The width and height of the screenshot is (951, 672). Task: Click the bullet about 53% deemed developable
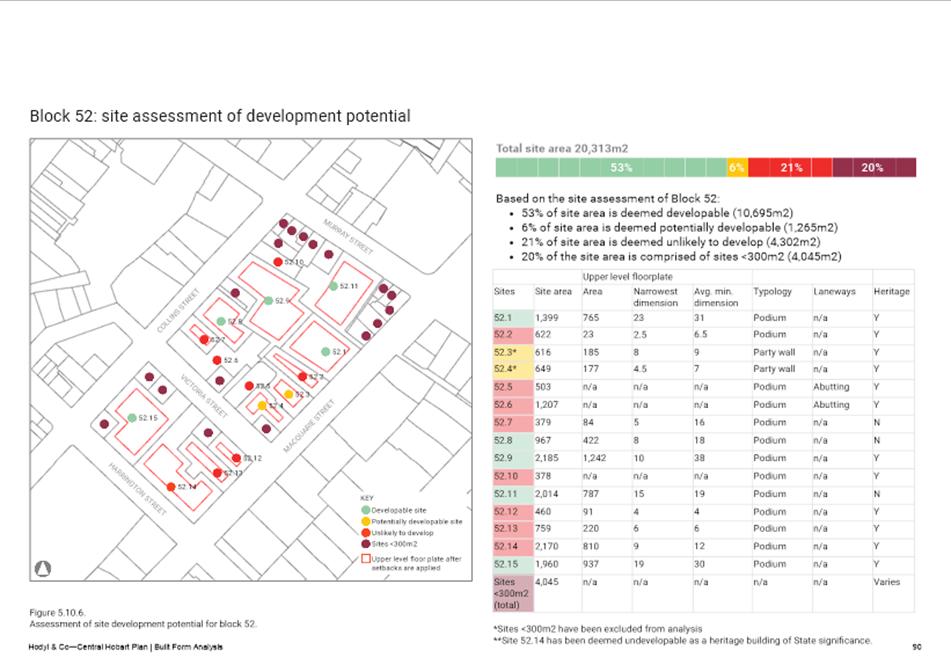click(x=657, y=213)
